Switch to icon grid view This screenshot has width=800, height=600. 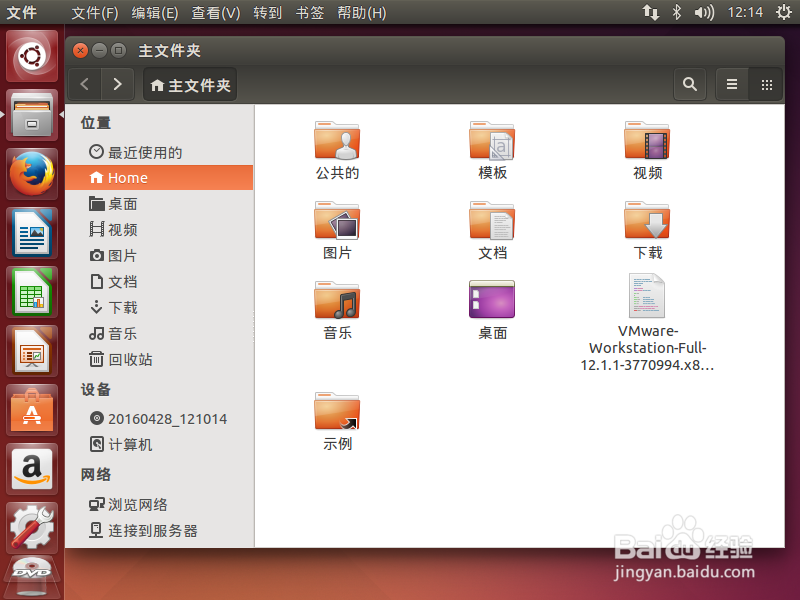766,84
